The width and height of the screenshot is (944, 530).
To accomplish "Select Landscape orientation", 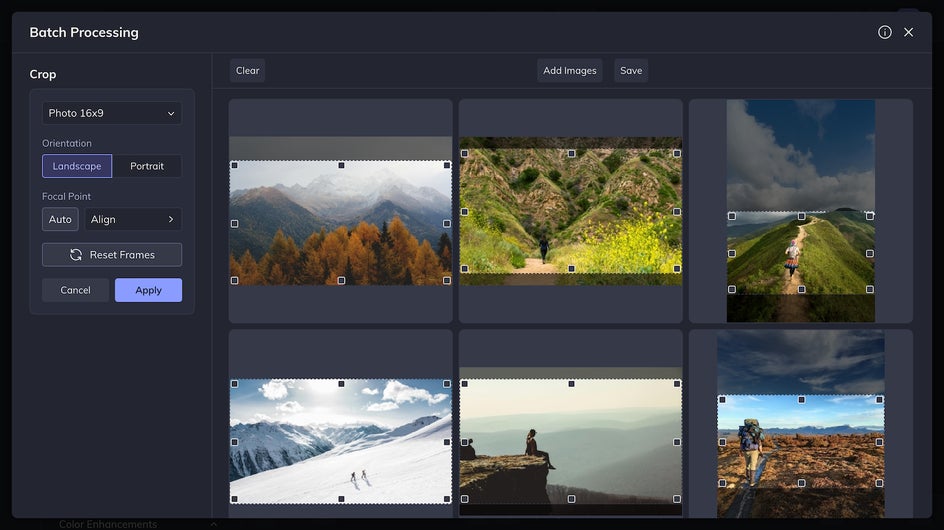I will 77,166.
